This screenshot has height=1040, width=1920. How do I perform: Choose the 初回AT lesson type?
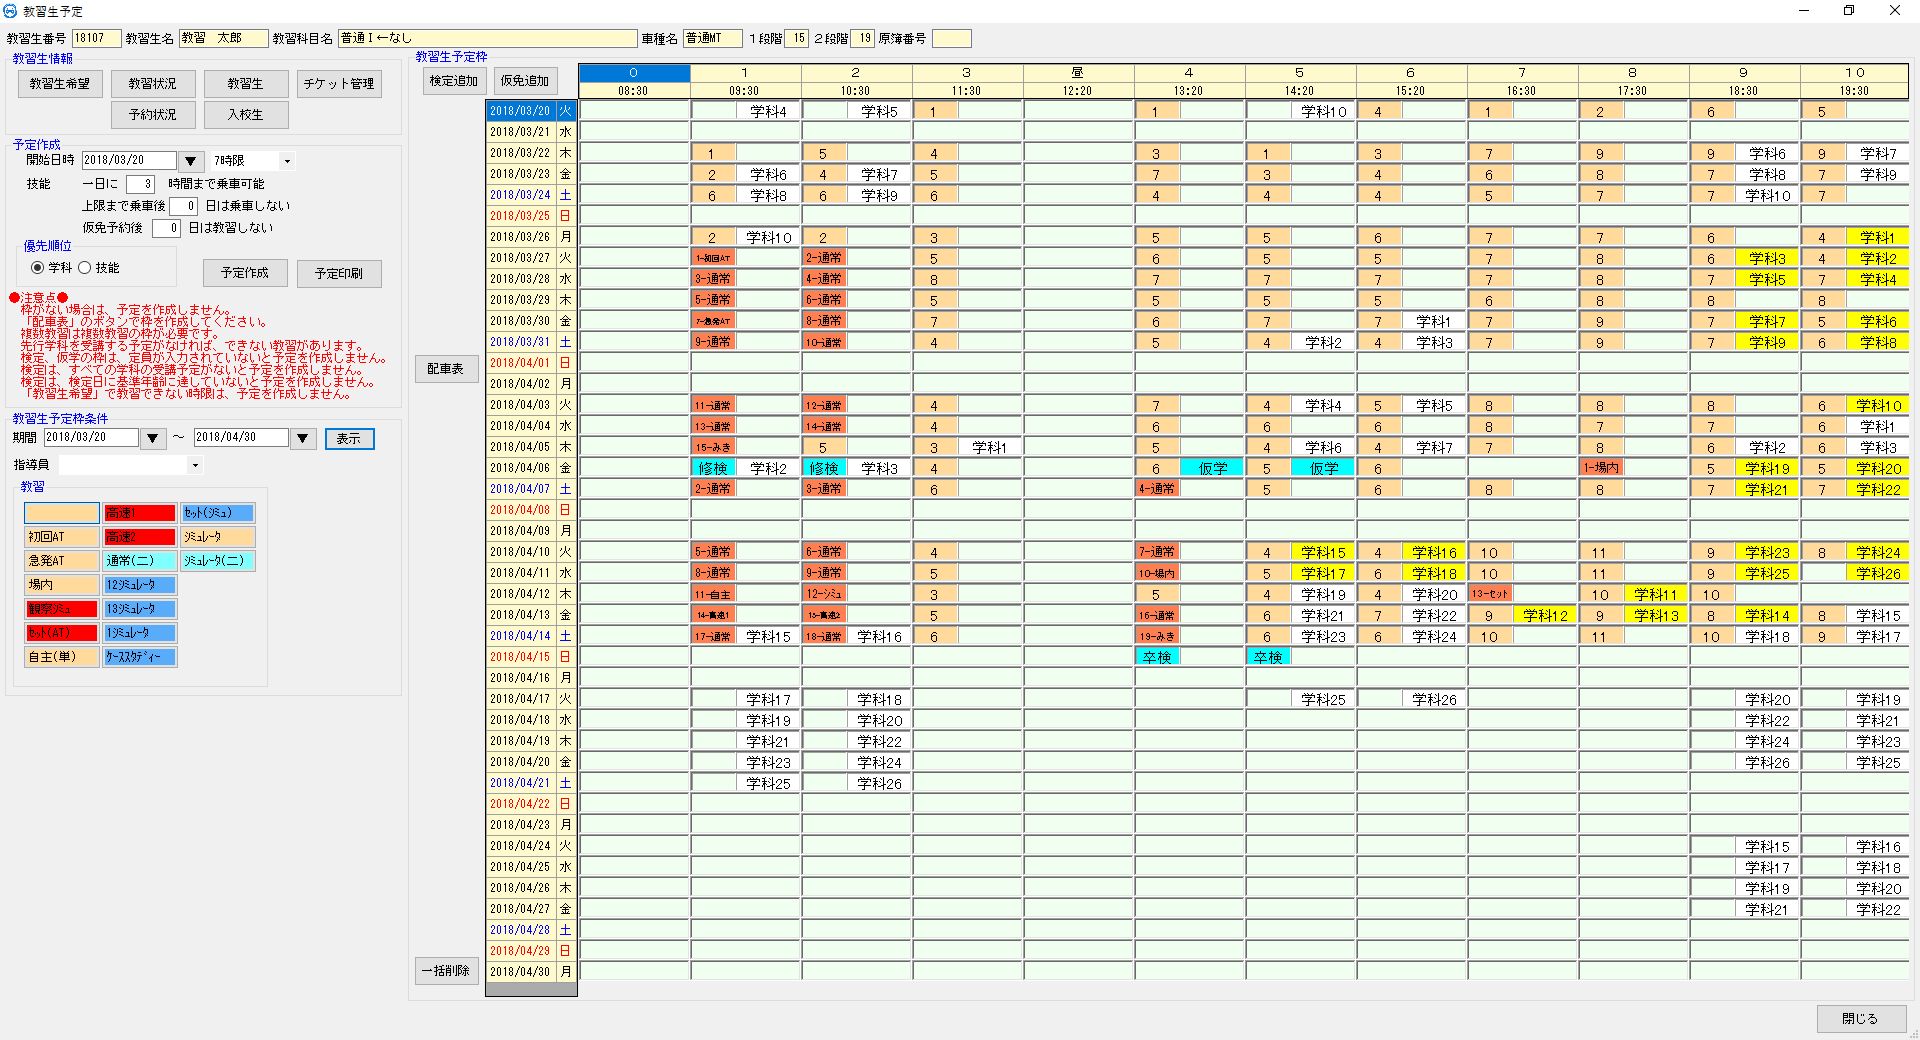(x=62, y=537)
